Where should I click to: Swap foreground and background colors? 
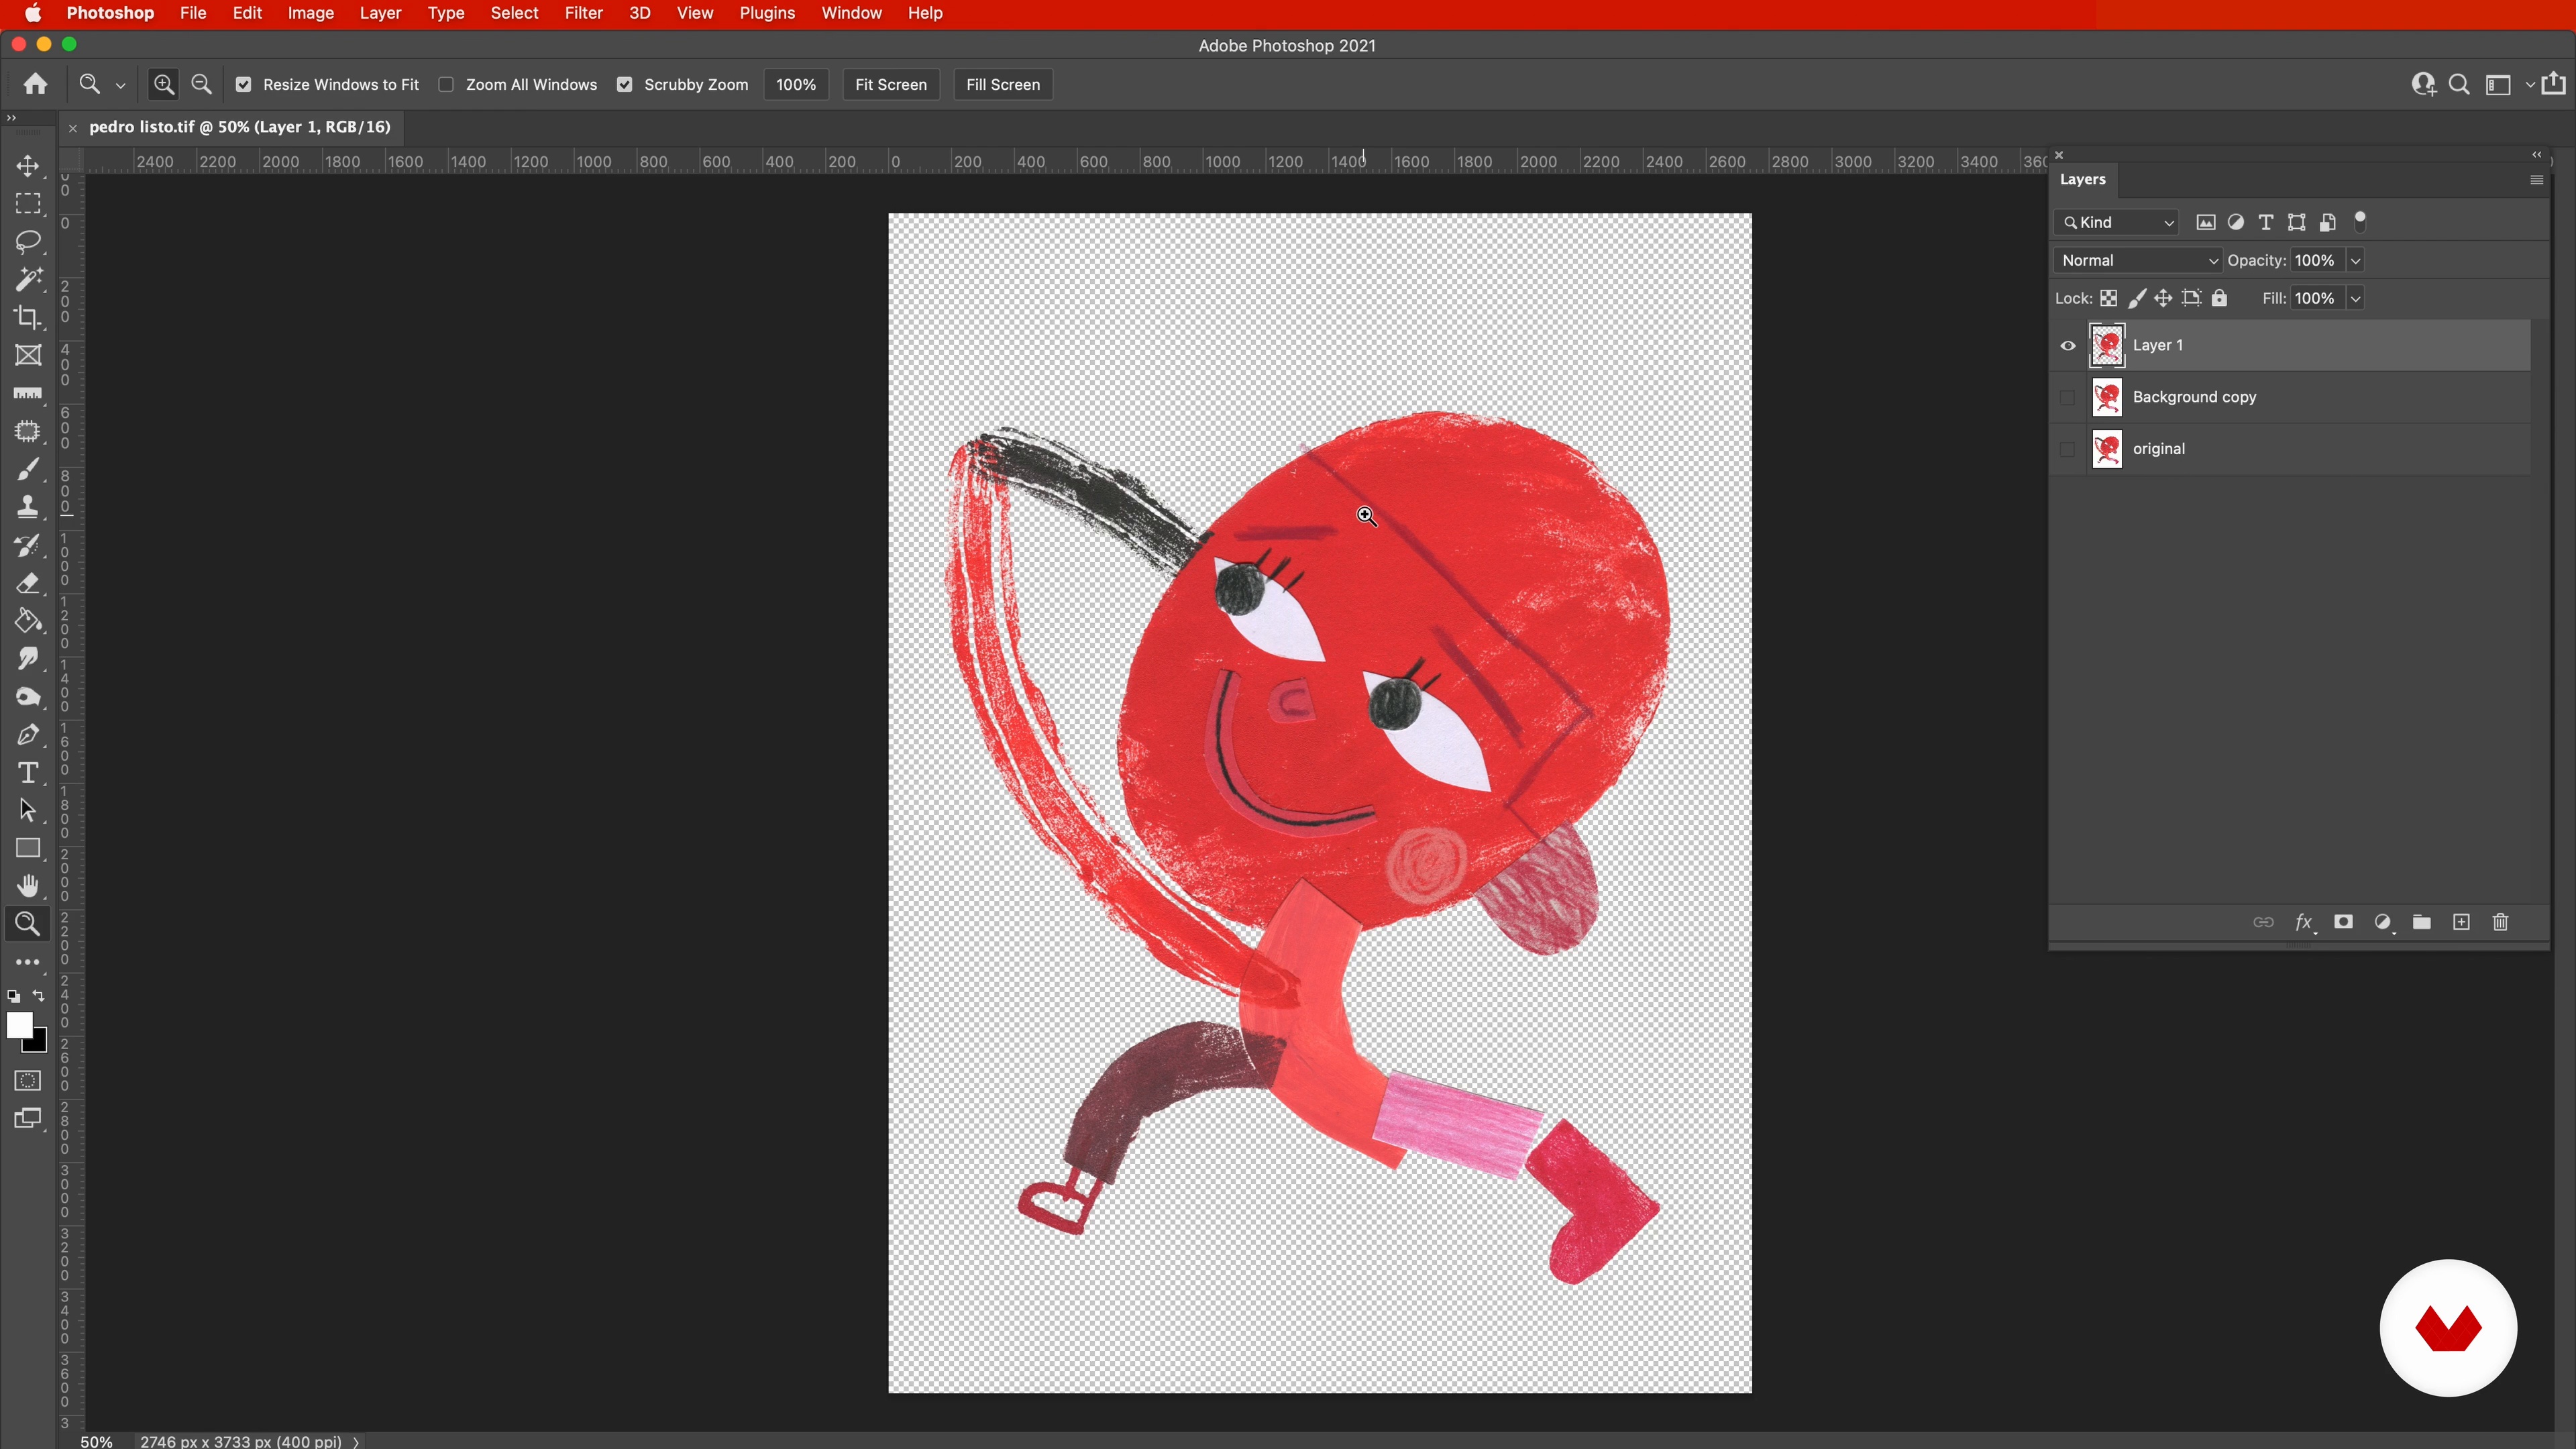click(x=39, y=996)
